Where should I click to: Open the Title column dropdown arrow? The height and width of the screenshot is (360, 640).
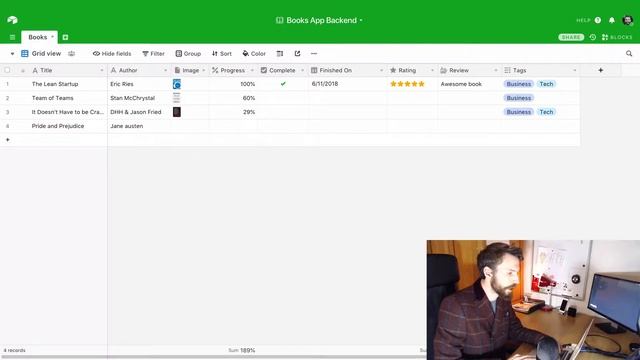102,70
